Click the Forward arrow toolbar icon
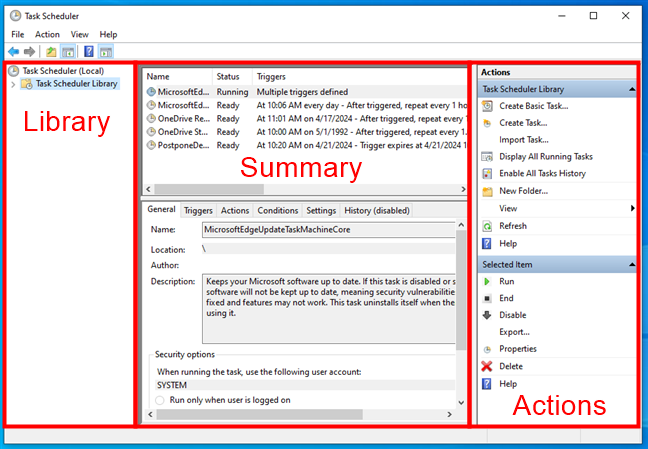This screenshot has width=648, height=449. 29,52
